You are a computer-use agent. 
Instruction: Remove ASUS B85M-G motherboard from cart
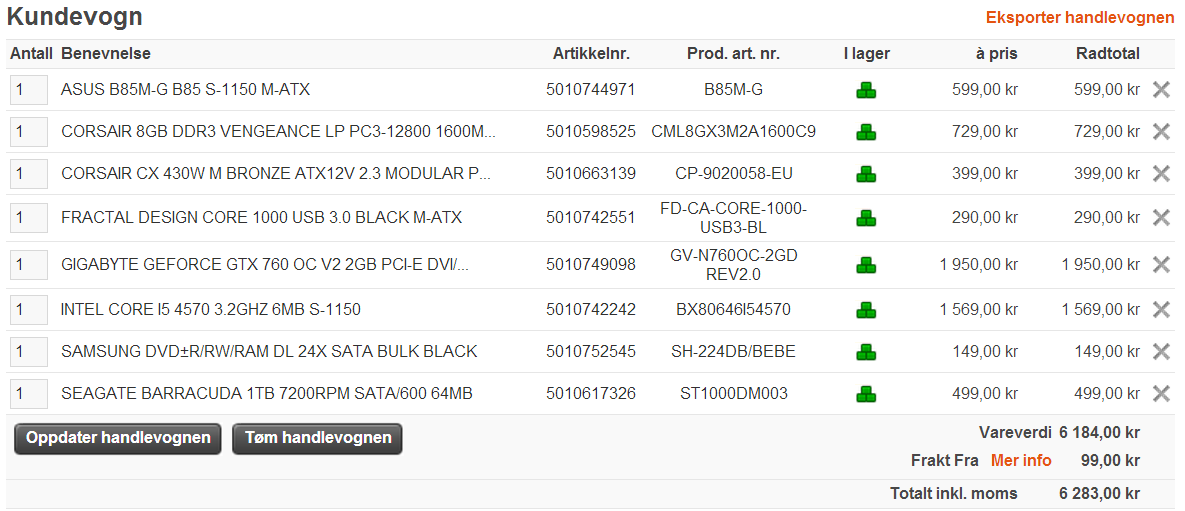pyautogui.click(x=1161, y=90)
